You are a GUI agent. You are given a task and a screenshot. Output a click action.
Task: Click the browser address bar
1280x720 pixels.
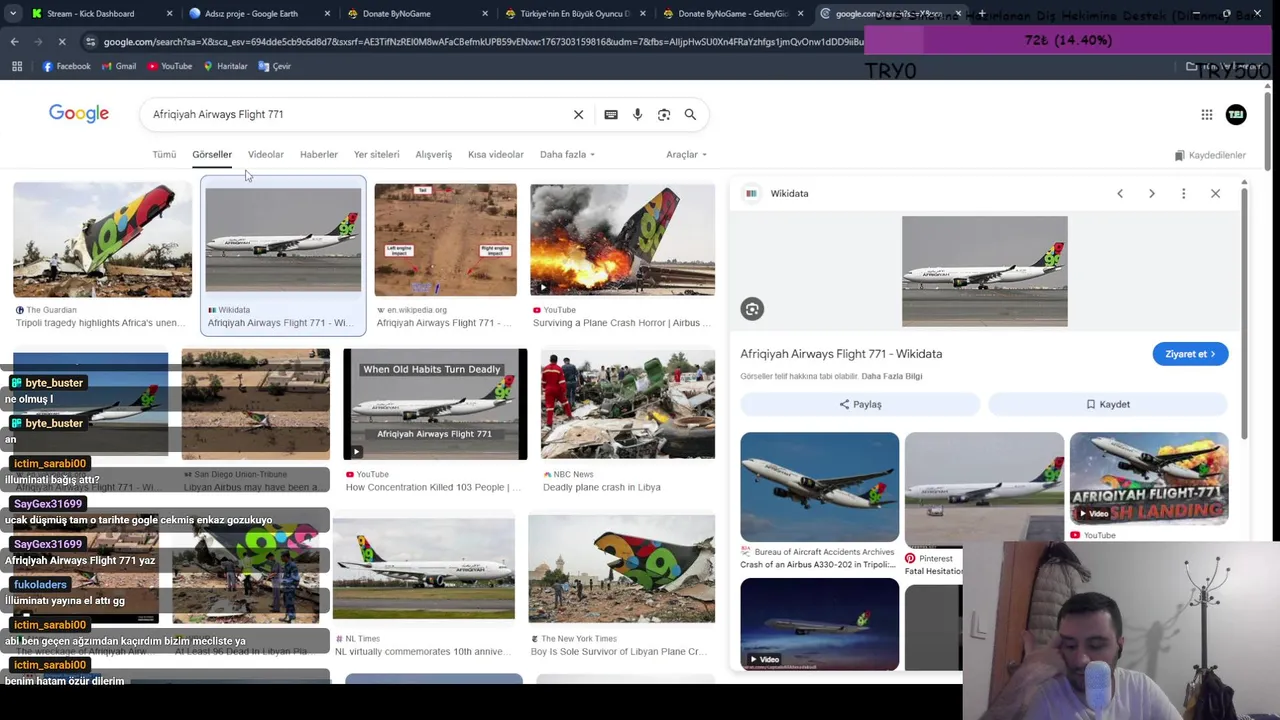480,41
